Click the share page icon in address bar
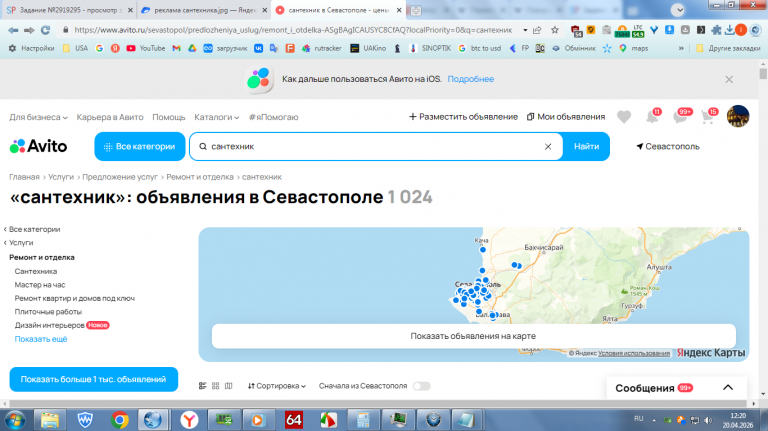This screenshot has height=431, width=768. [537, 30]
